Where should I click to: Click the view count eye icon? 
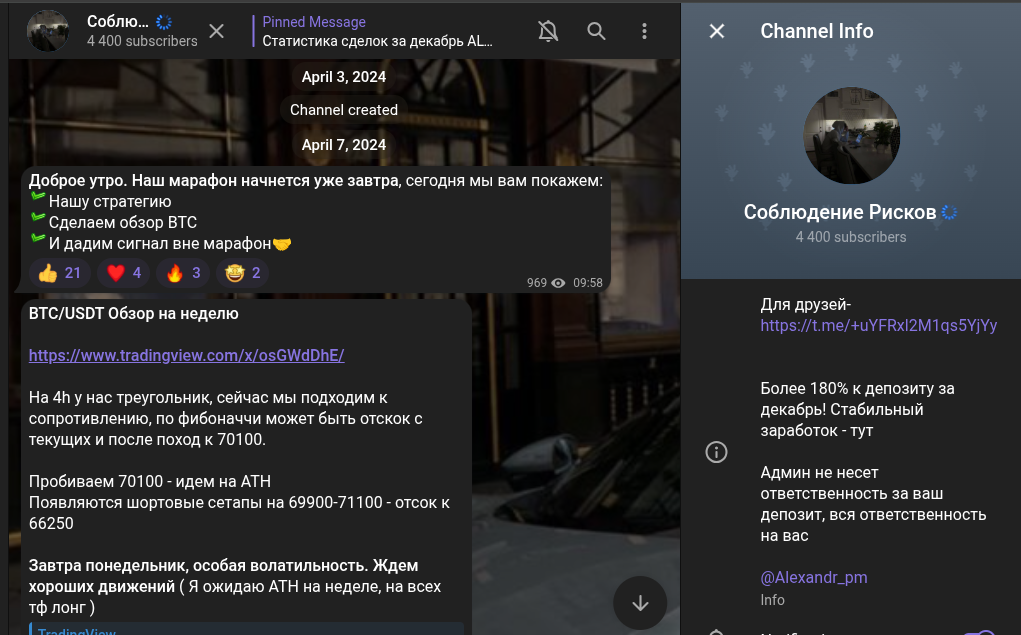(x=559, y=283)
